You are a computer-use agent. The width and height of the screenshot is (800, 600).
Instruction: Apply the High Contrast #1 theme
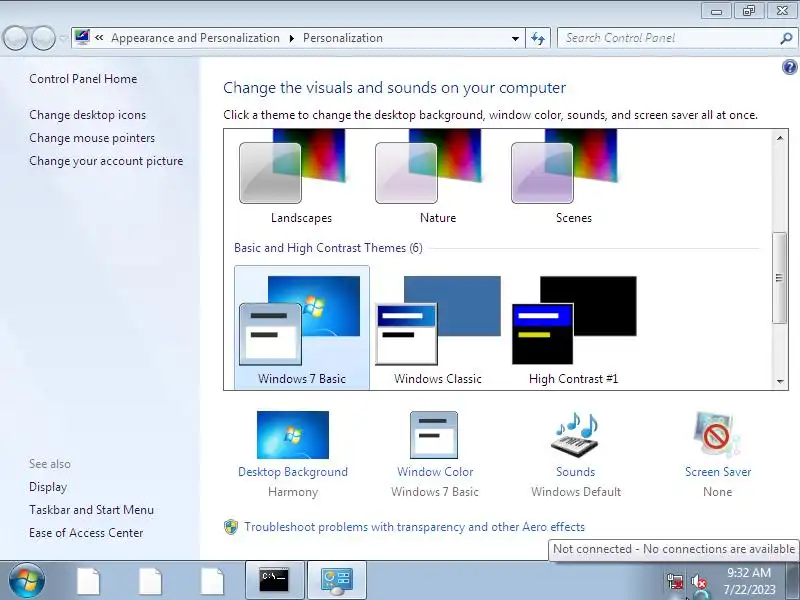point(573,328)
